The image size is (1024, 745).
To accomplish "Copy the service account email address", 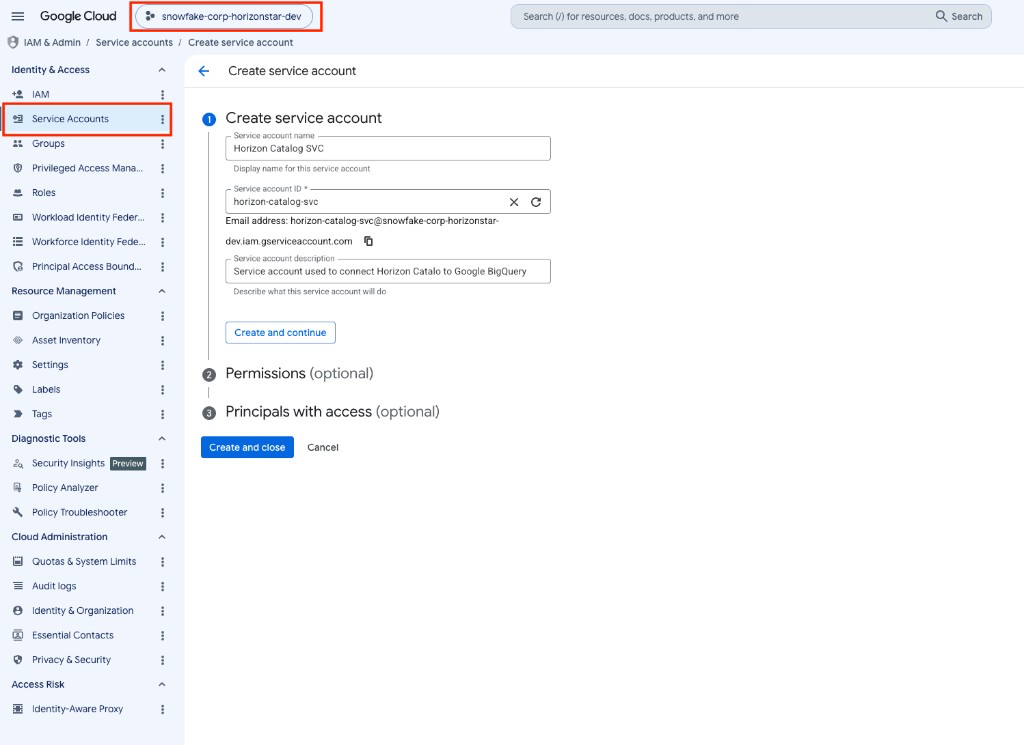I will tap(368, 241).
